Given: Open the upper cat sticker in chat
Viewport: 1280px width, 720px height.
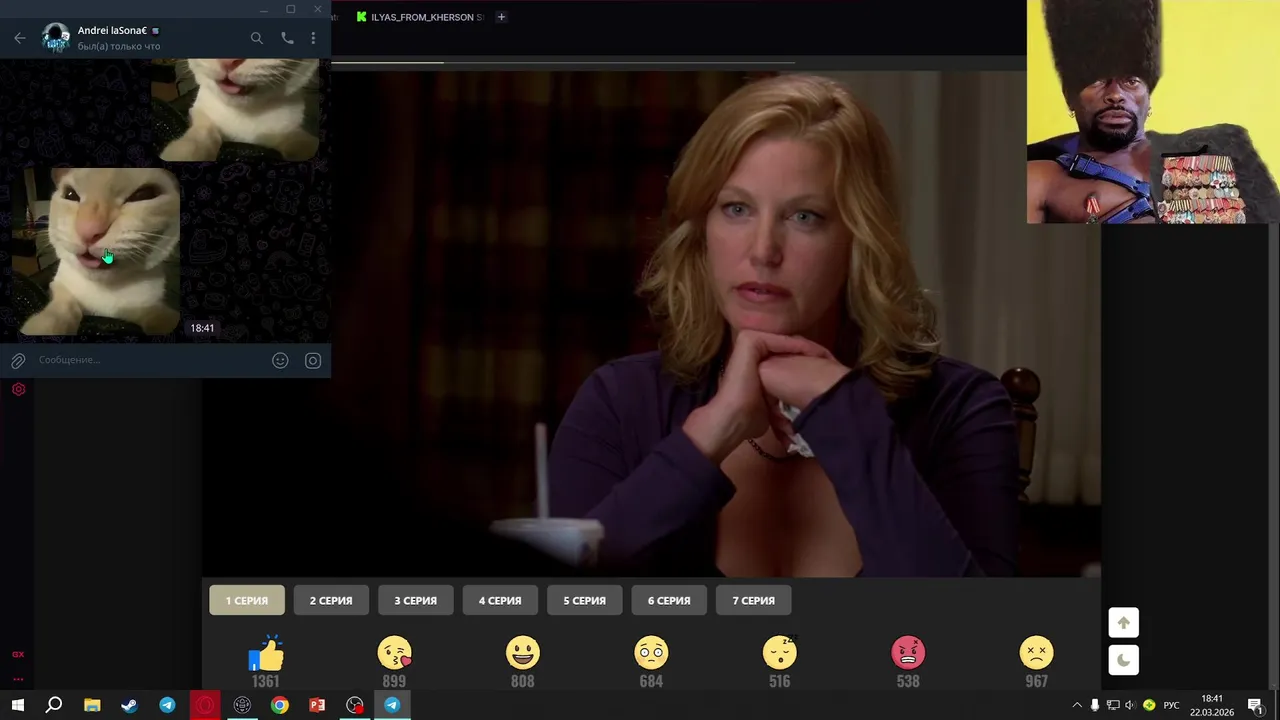Looking at the screenshot, I should 235,109.
